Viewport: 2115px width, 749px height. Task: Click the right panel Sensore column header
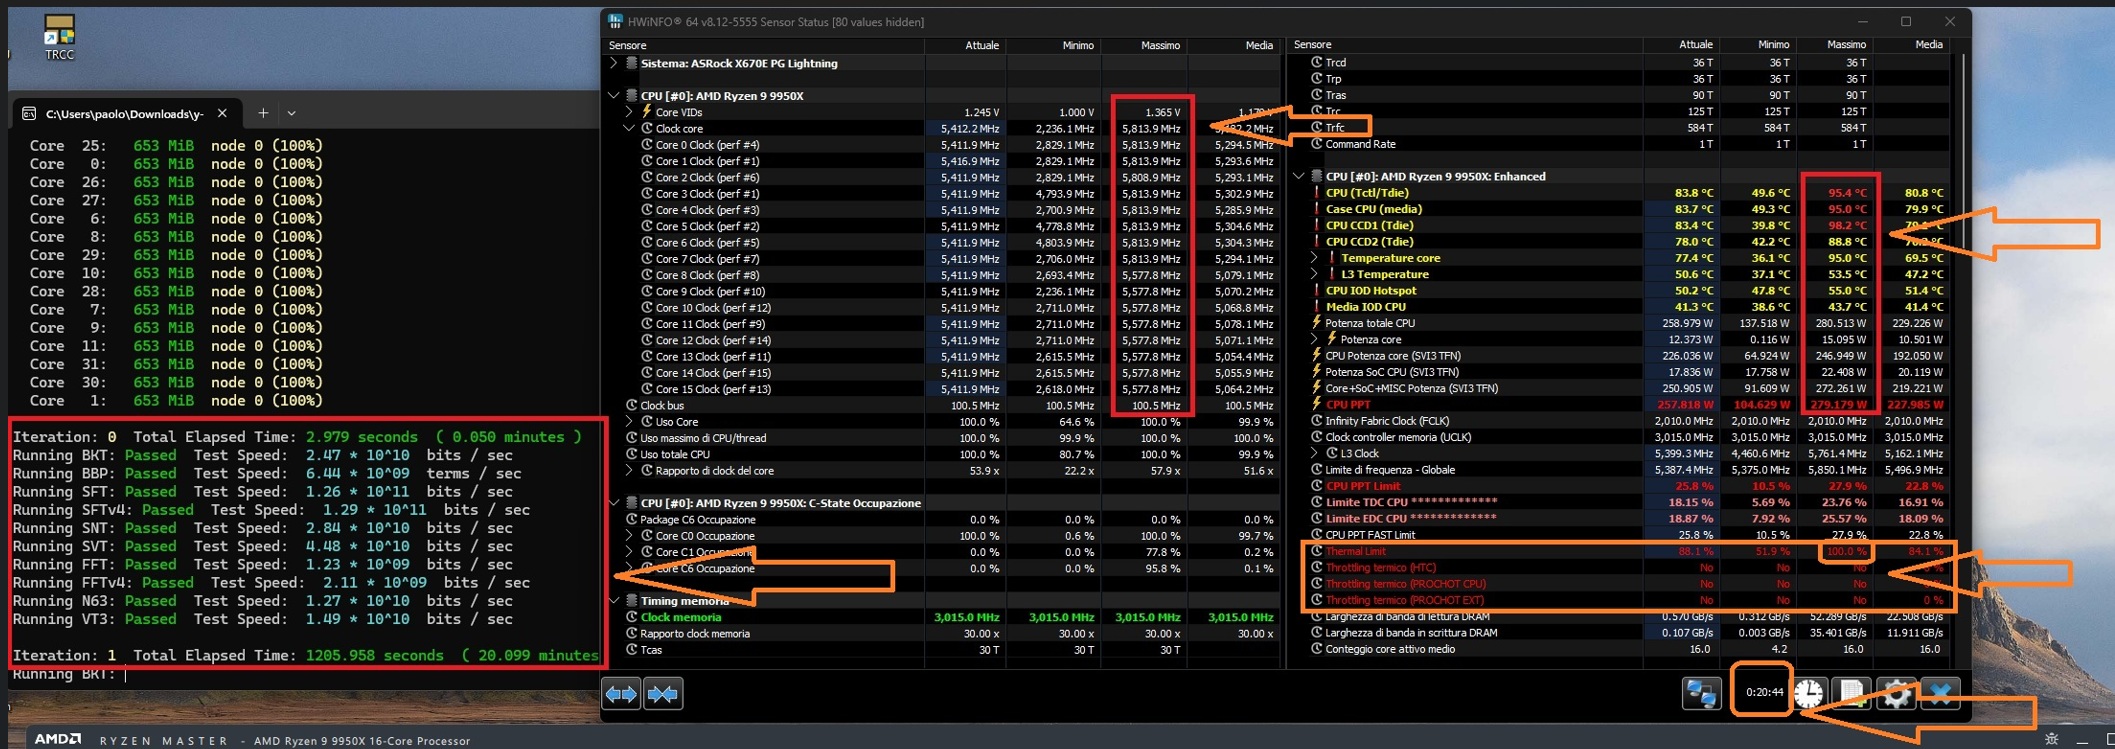click(x=1465, y=45)
